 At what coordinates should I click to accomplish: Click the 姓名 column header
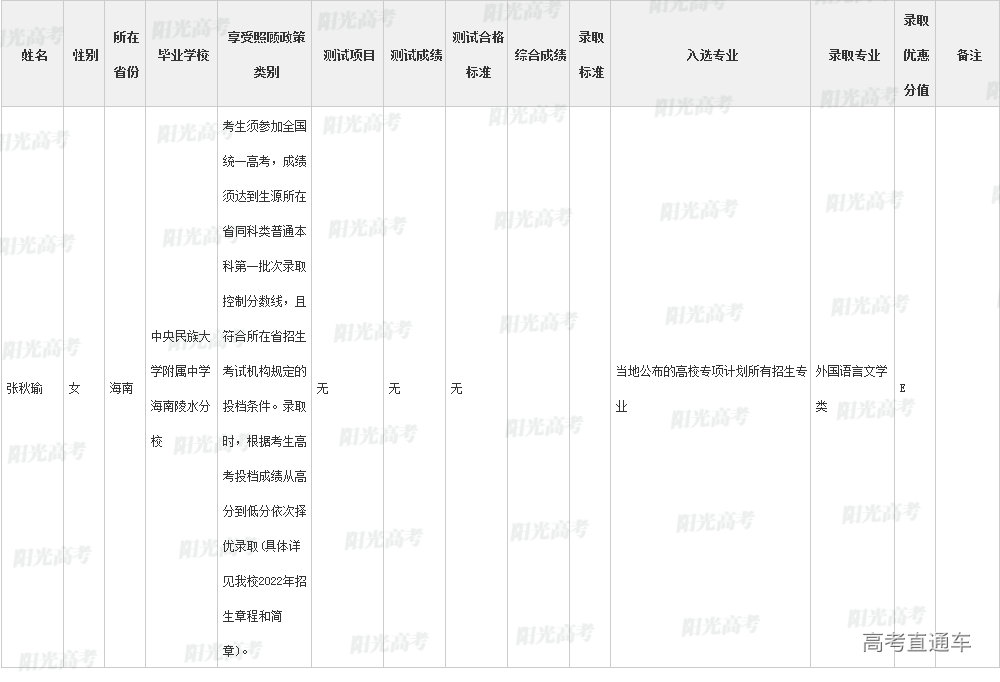pyautogui.click(x=35, y=55)
